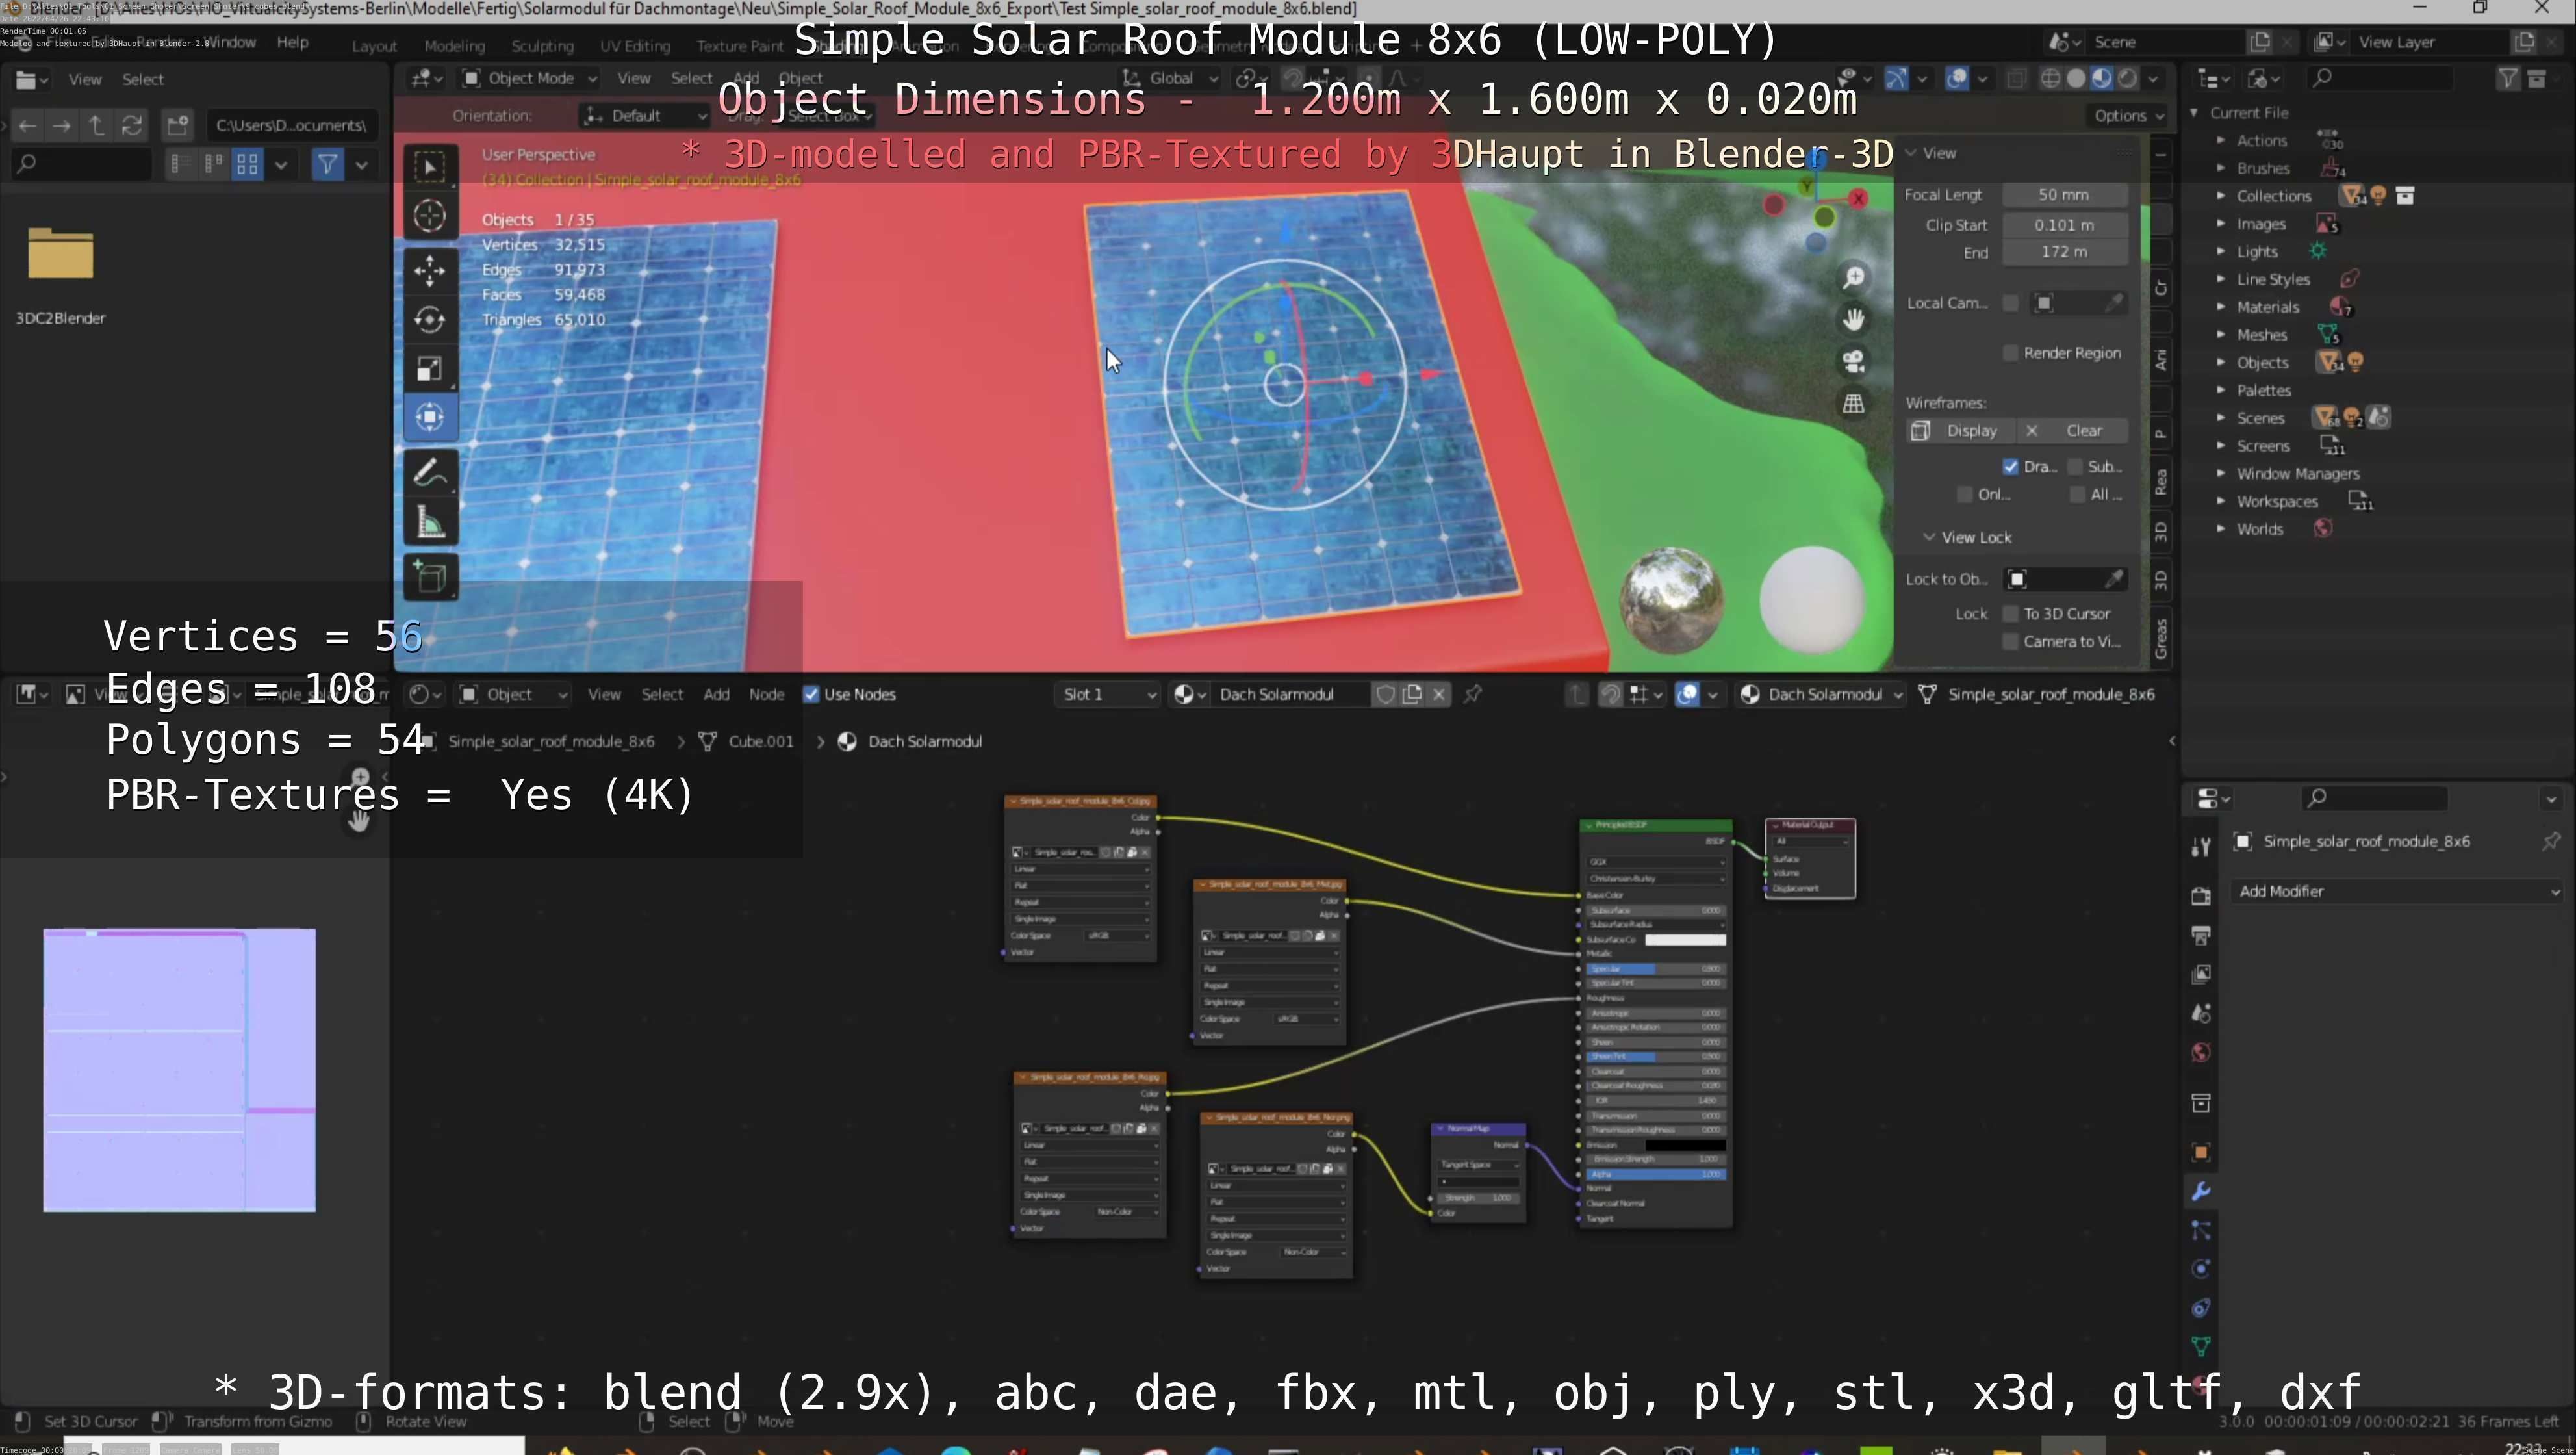Screen dimensions: 2576x1455
Task: Toggle the Dra... wireframe checkbox
Action: click(x=2010, y=467)
